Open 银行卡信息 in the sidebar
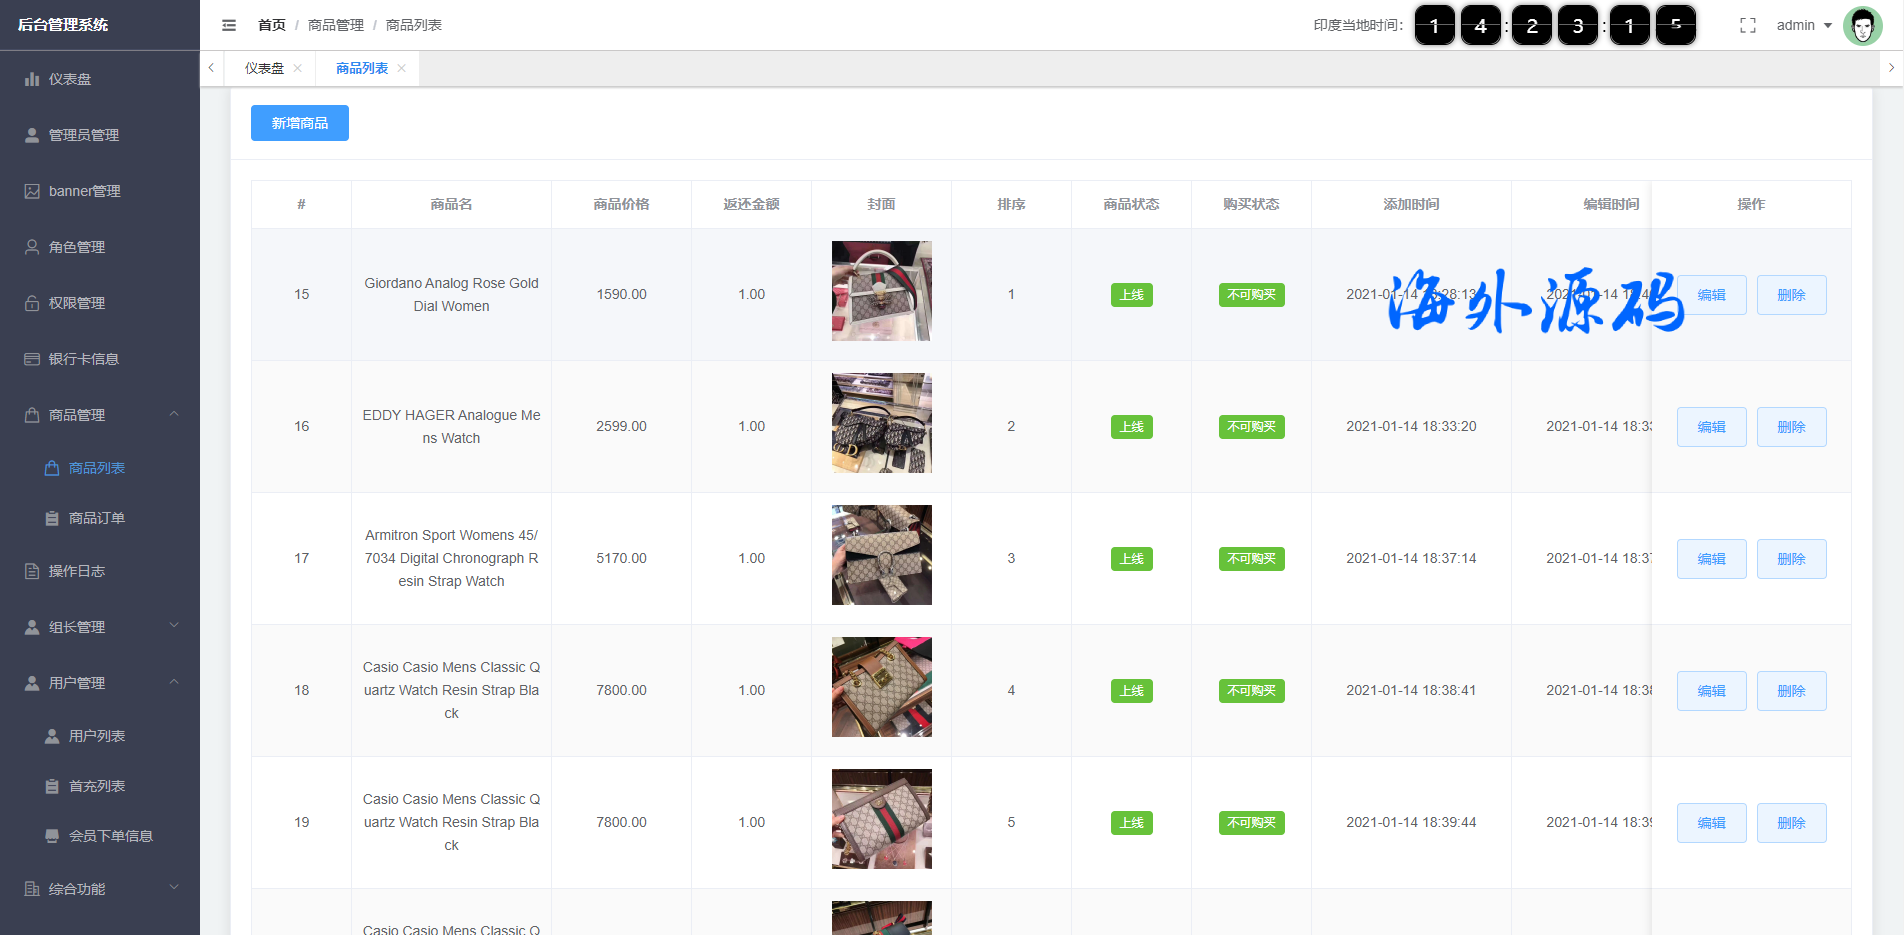This screenshot has width=1904, height=935. click(83, 359)
